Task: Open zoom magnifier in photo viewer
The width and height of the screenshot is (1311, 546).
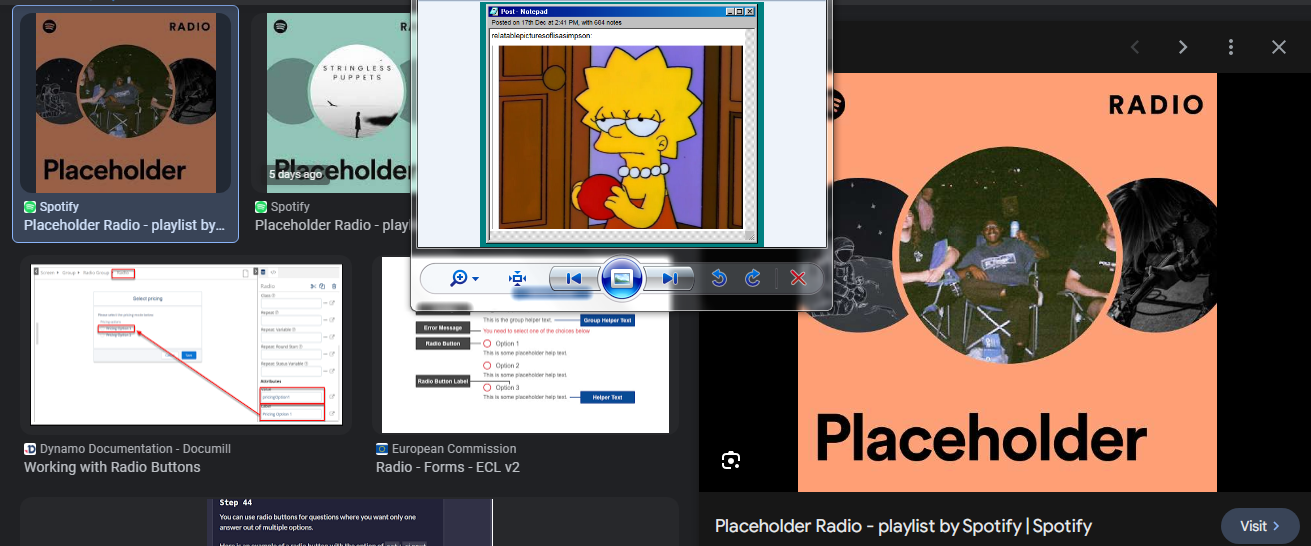Action: click(x=460, y=279)
